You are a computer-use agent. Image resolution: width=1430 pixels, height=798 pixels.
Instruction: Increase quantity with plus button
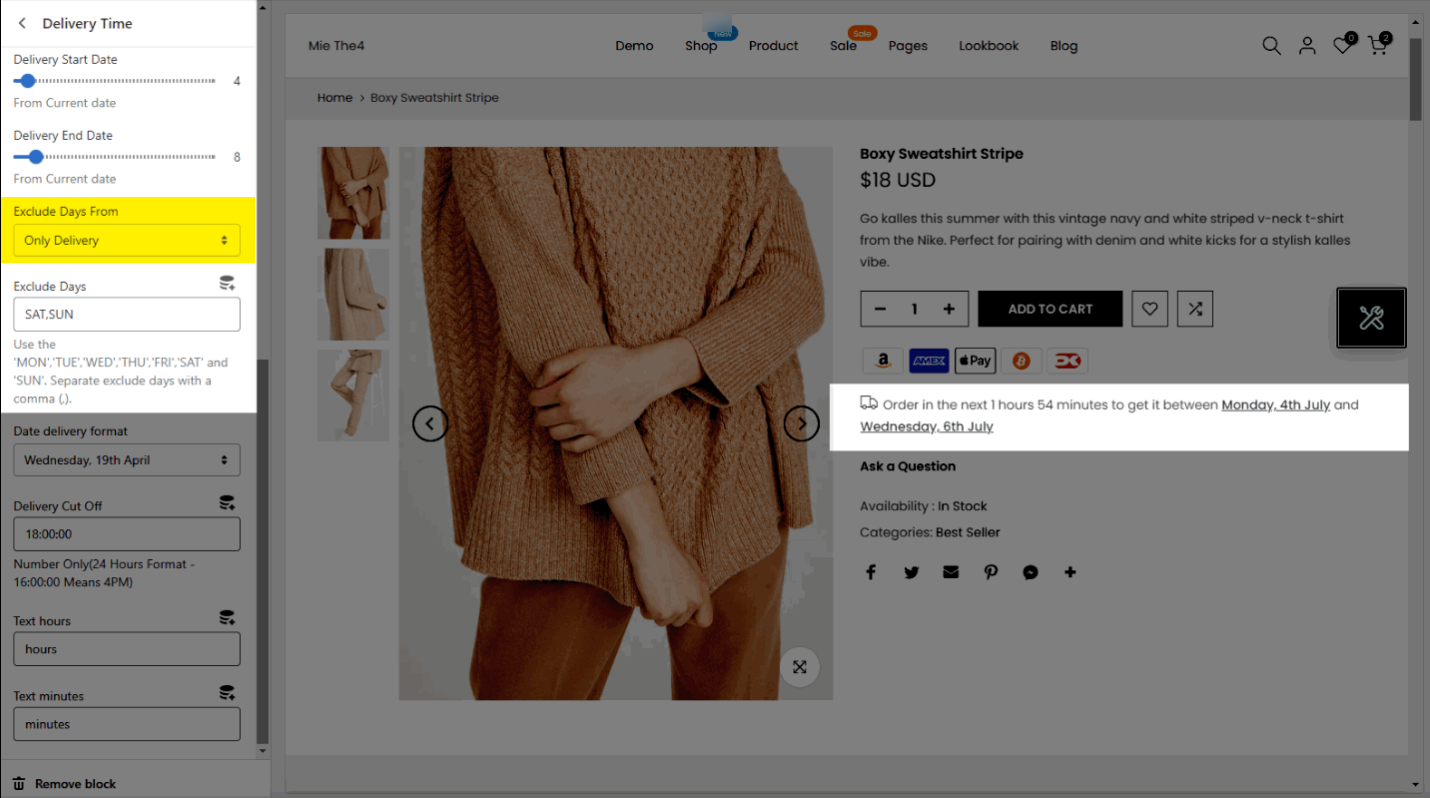[x=949, y=309]
